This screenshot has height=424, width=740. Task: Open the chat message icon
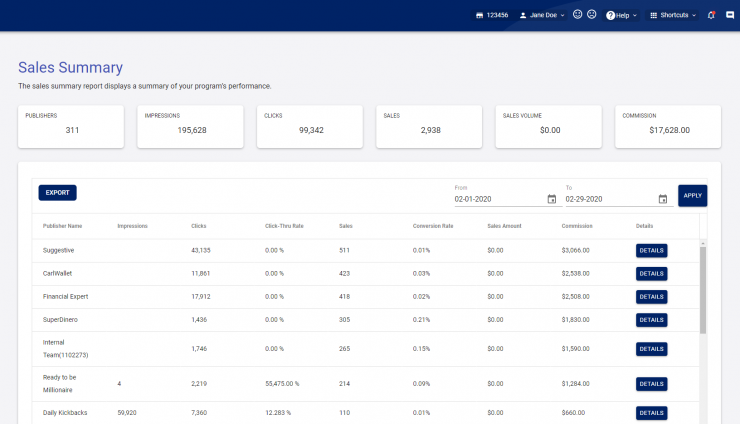730,15
